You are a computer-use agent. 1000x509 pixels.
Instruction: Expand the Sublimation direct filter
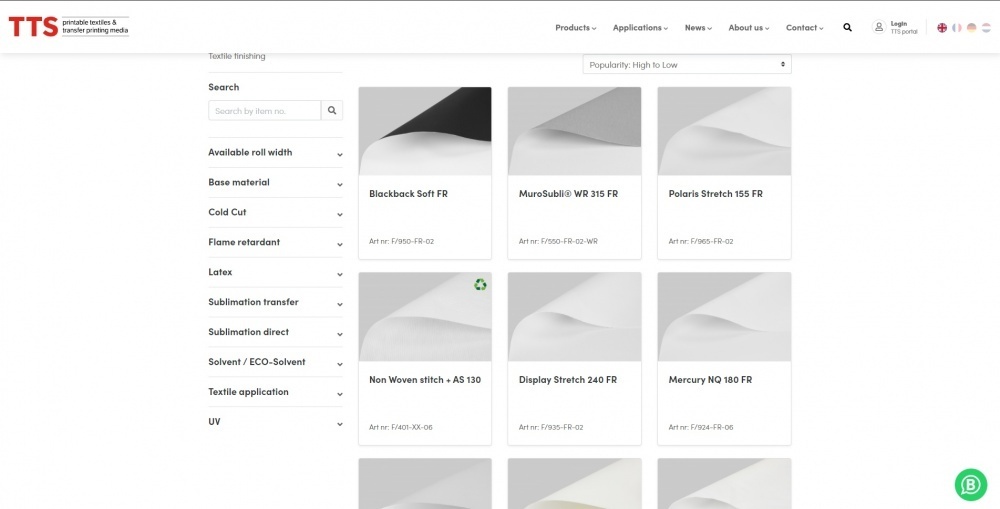coord(276,332)
